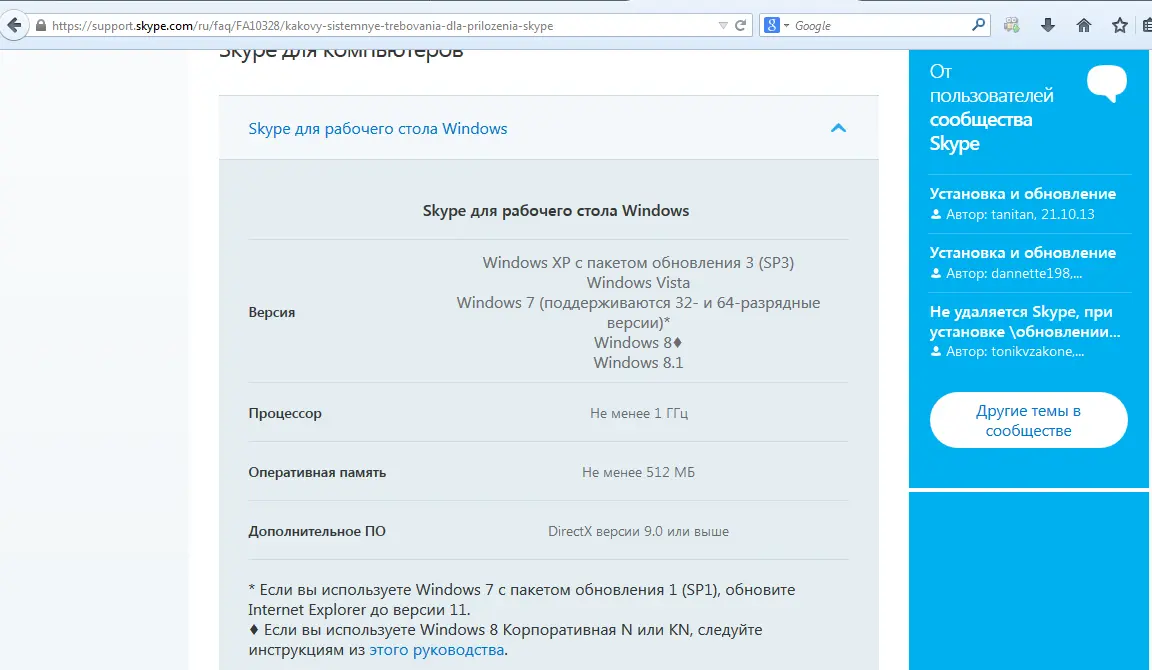Image resolution: width=1152 pixels, height=670 pixels.
Task: Click the 'Skype для рабочего стола Windows' header link
Action: coord(378,129)
